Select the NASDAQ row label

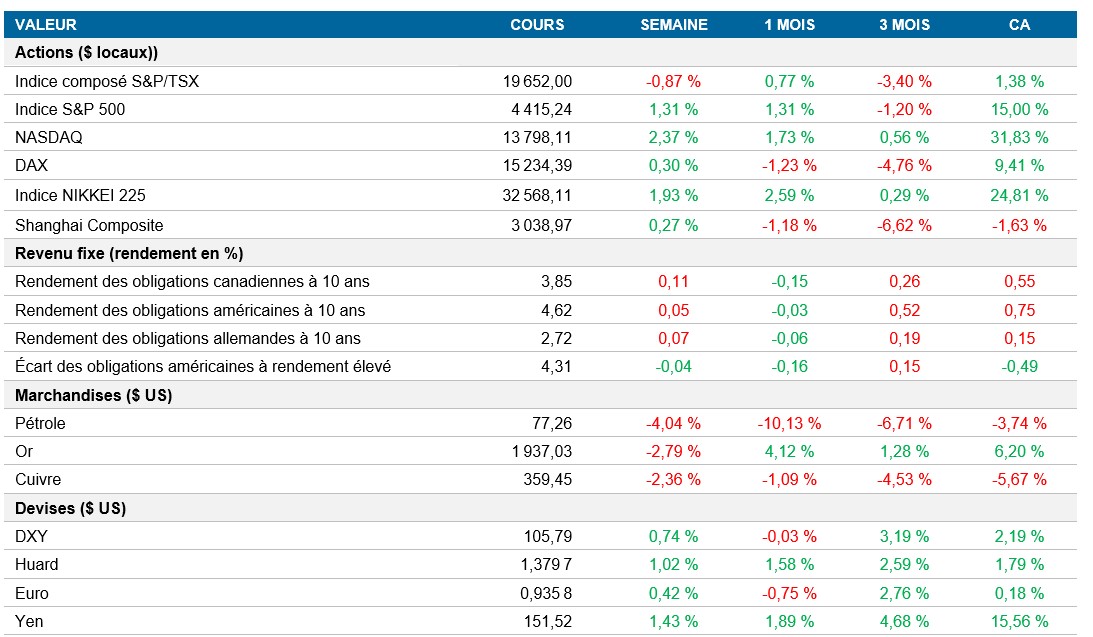click(x=48, y=137)
